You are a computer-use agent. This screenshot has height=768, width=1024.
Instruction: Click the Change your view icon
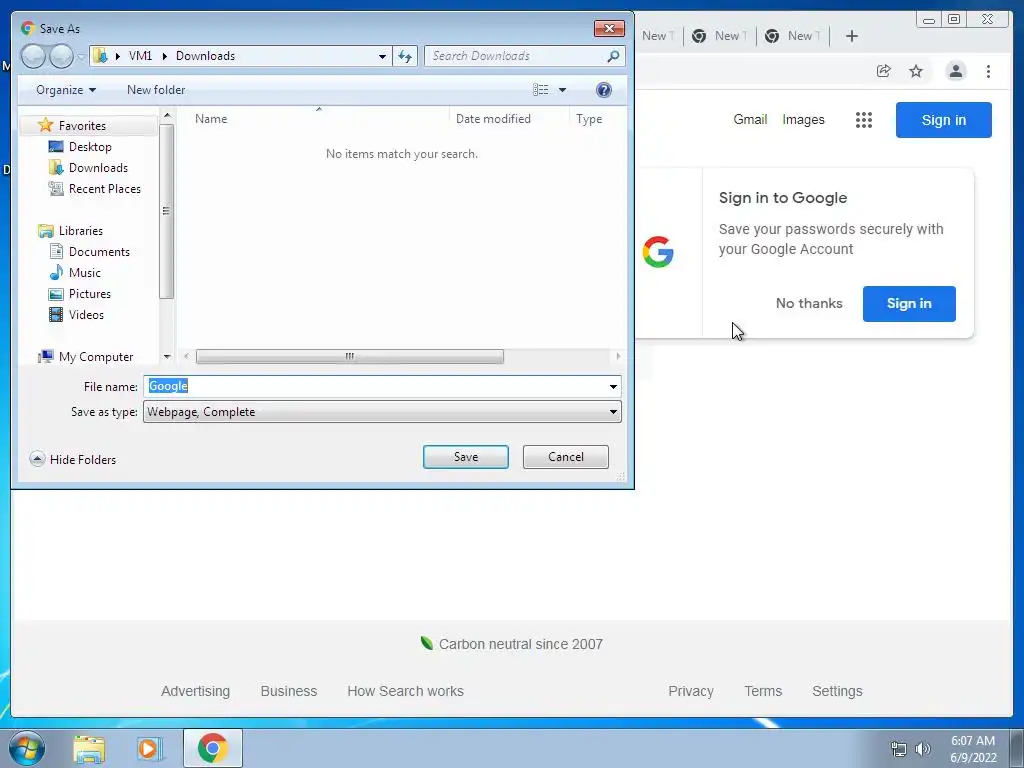point(541,89)
